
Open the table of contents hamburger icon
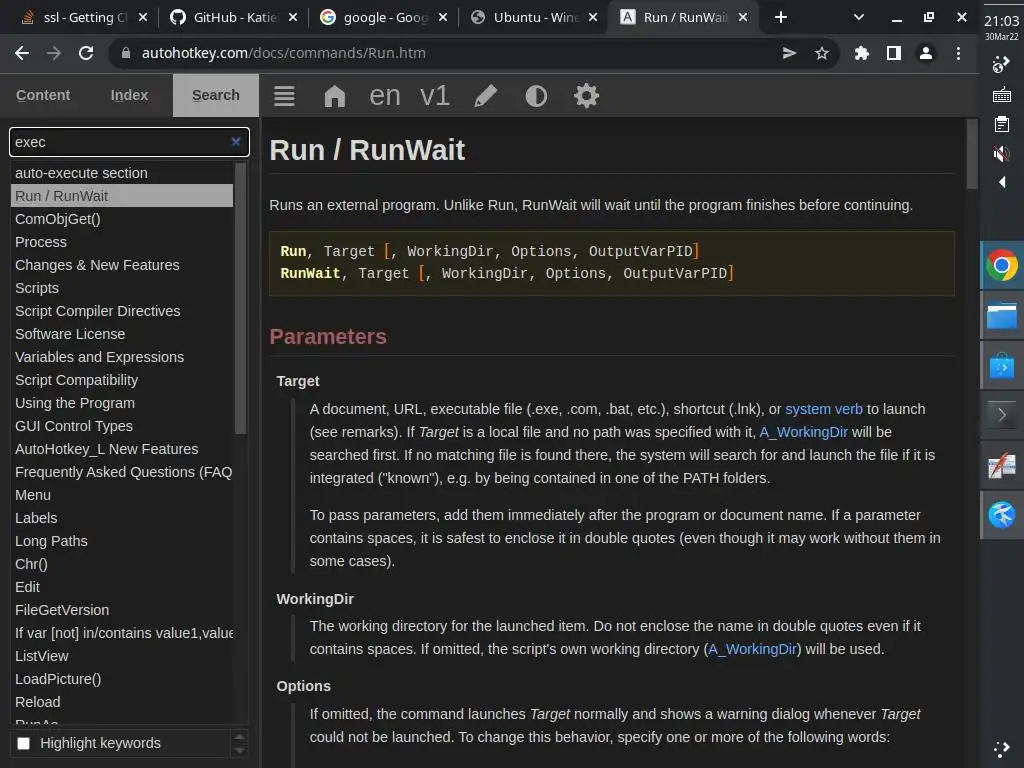coord(284,96)
